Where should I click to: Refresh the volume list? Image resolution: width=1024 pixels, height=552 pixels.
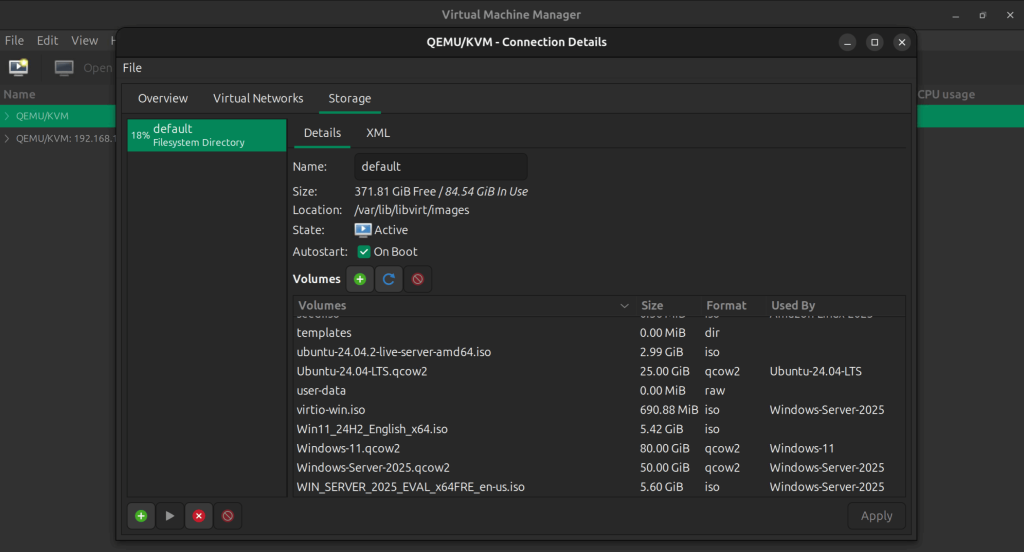tap(389, 279)
